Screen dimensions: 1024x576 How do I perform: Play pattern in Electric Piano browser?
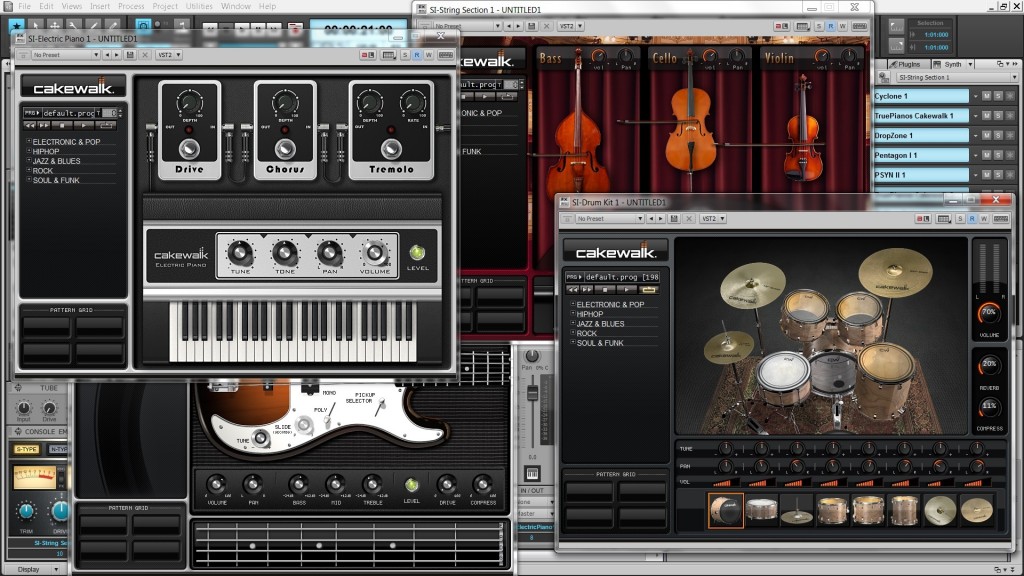(84, 125)
